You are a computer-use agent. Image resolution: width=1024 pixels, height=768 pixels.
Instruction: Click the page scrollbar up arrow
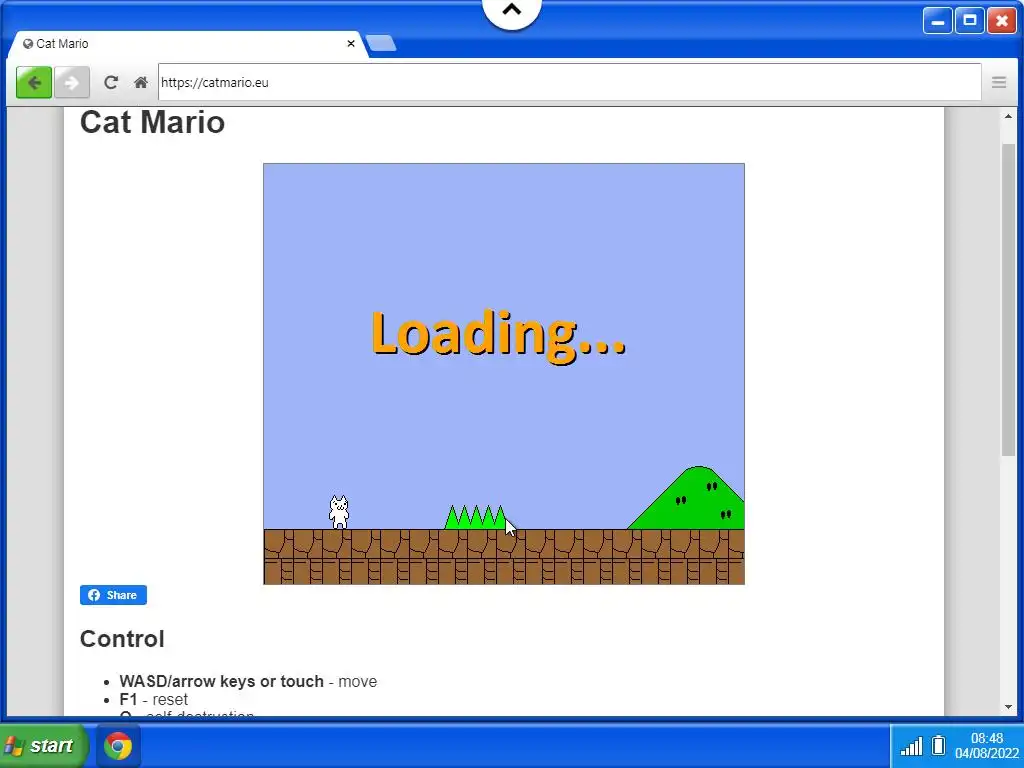pos(1008,116)
